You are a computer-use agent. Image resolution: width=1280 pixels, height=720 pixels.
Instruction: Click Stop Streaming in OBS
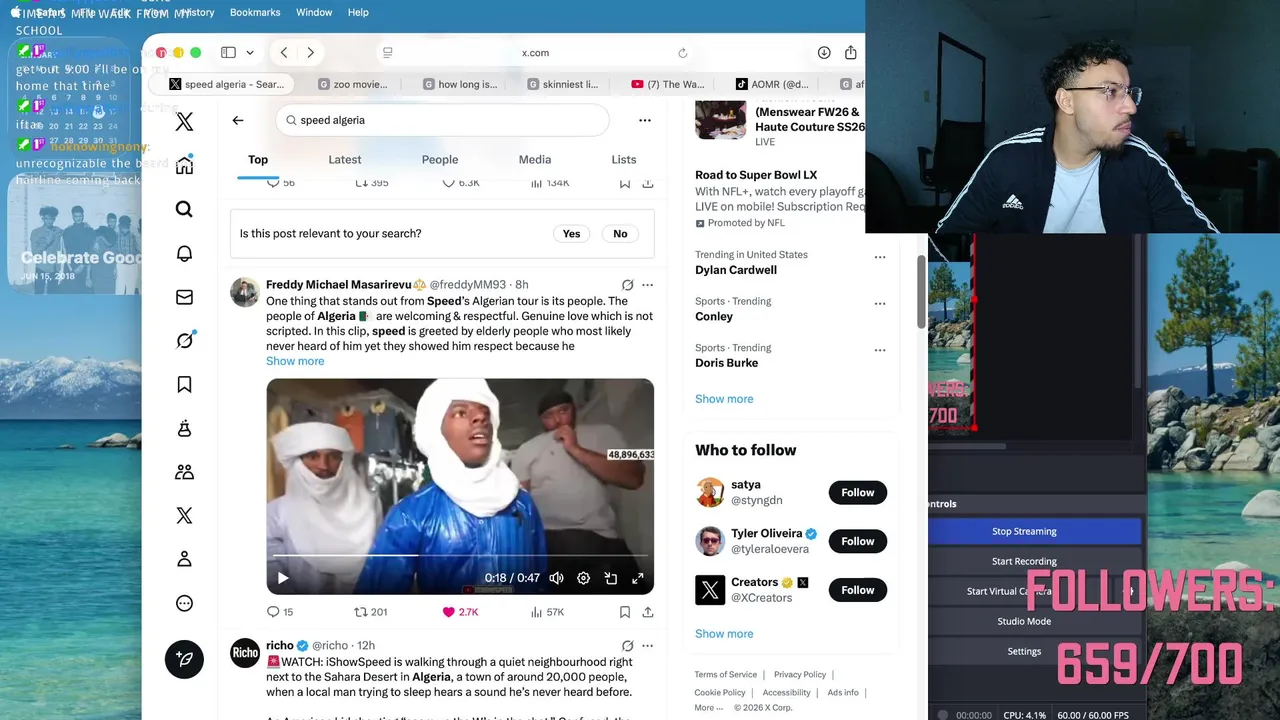[x=1024, y=531]
